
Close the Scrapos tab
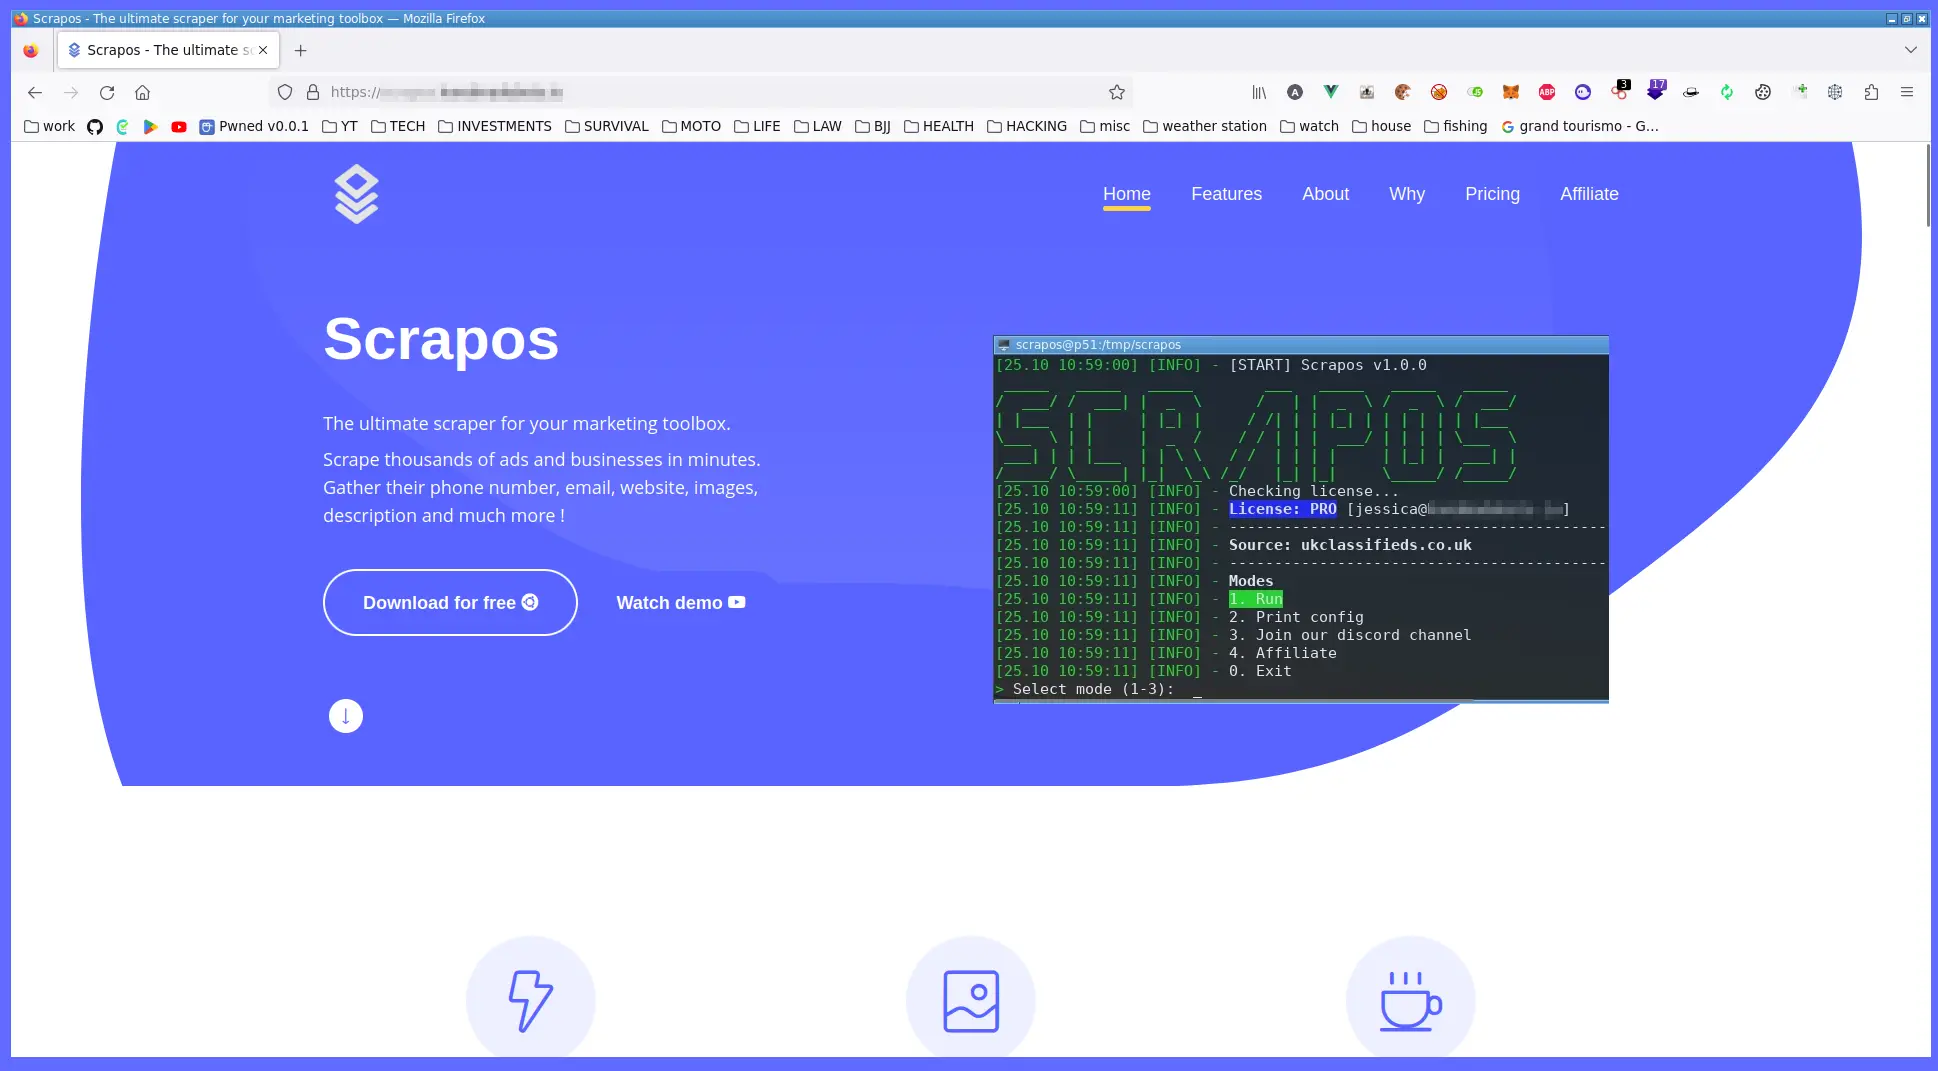[263, 50]
